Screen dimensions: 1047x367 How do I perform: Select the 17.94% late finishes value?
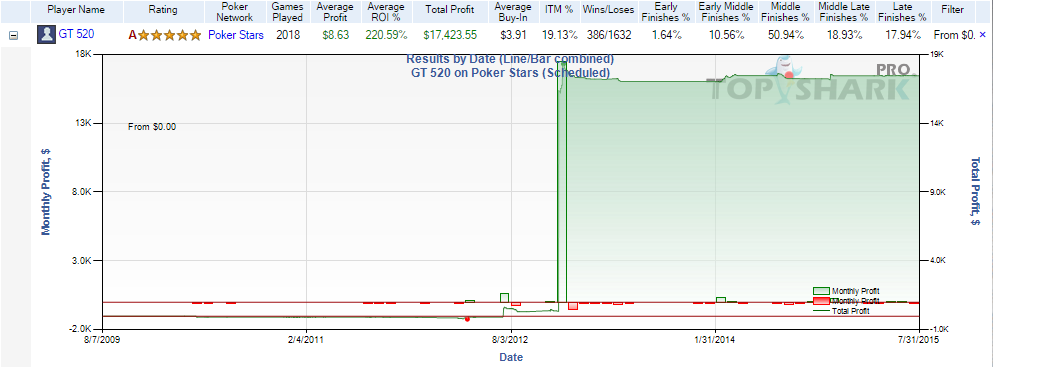(x=903, y=35)
